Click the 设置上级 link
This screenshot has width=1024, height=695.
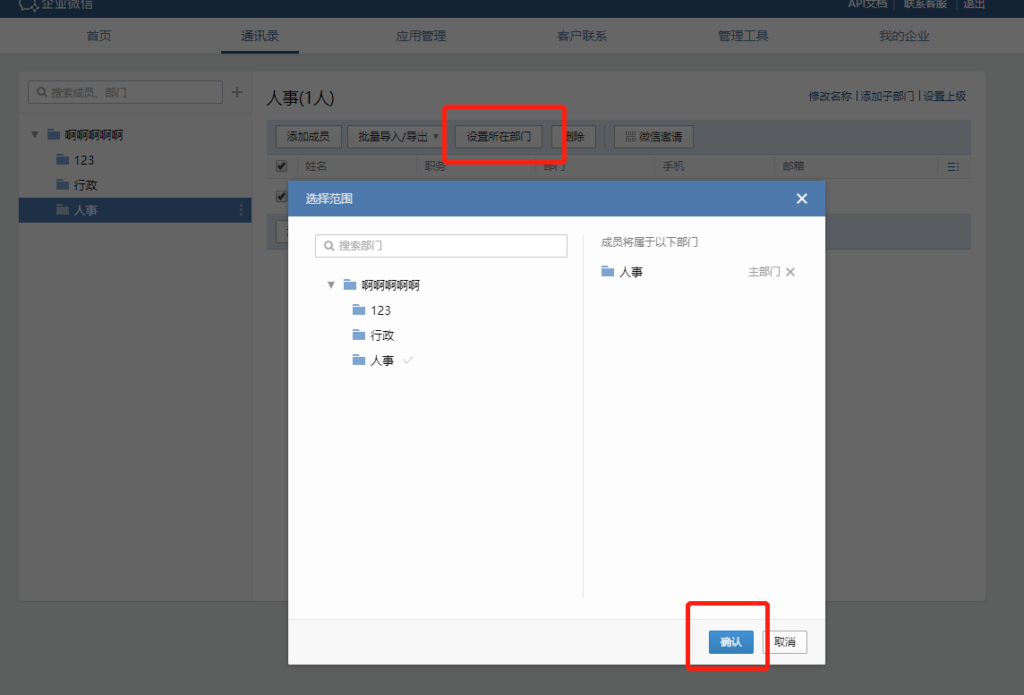pos(944,96)
